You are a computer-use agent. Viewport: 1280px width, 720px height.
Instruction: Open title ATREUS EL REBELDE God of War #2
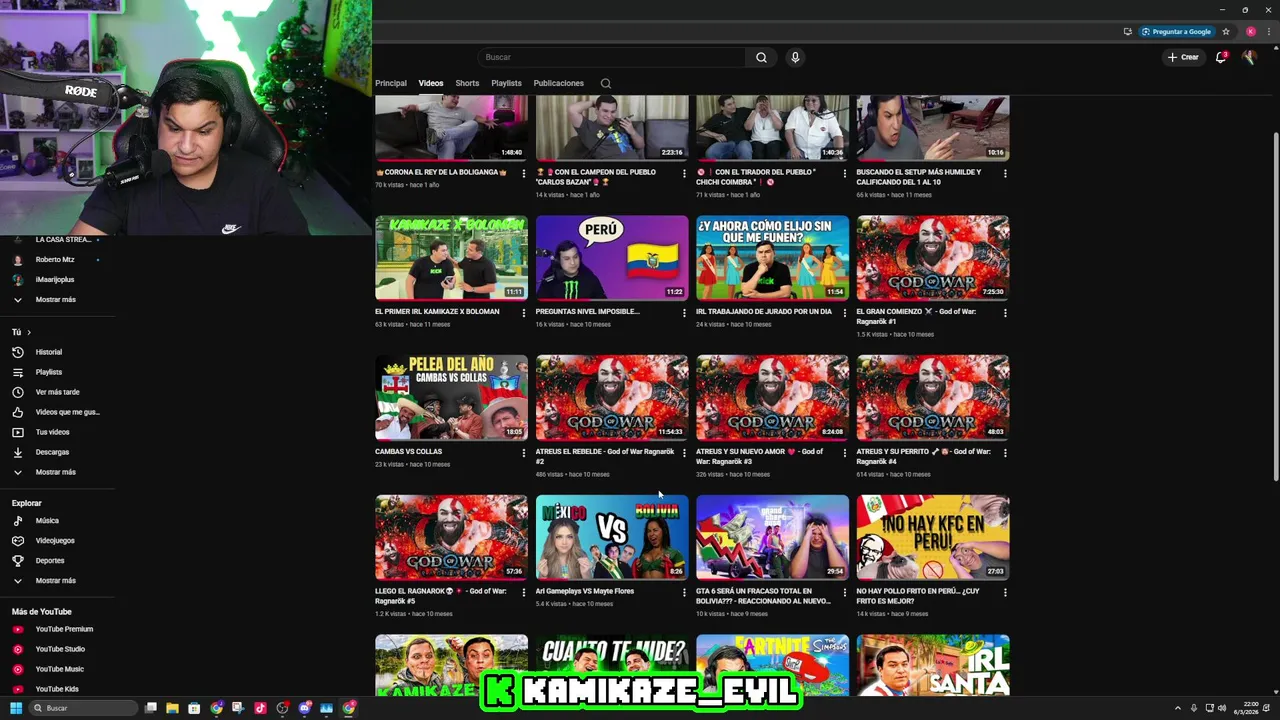[x=605, y=456]
